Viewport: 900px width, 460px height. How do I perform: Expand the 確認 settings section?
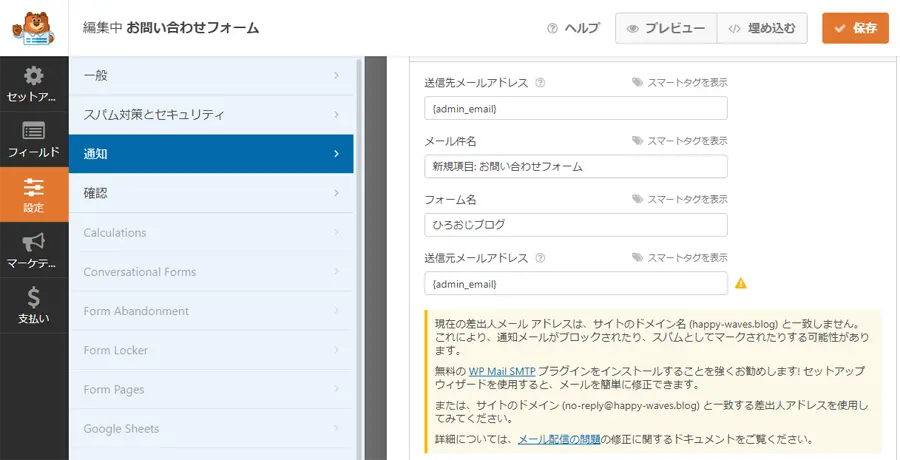211,193
